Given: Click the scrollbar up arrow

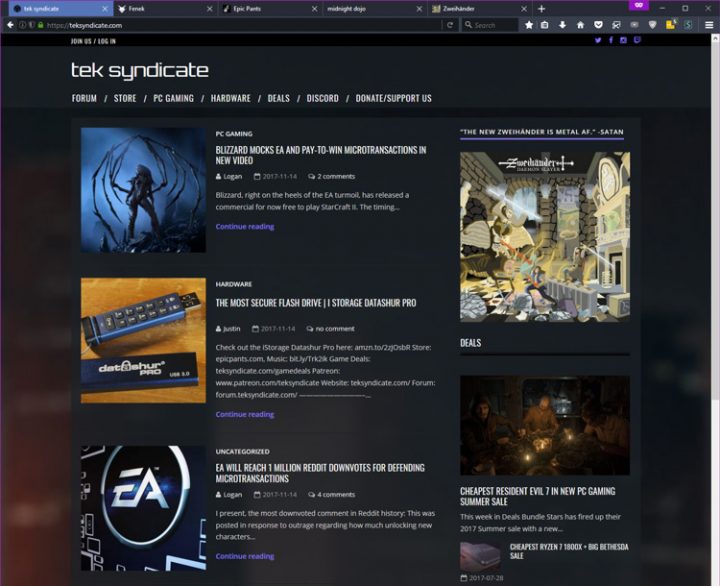Looking at the screenshot, I should 715,39.
